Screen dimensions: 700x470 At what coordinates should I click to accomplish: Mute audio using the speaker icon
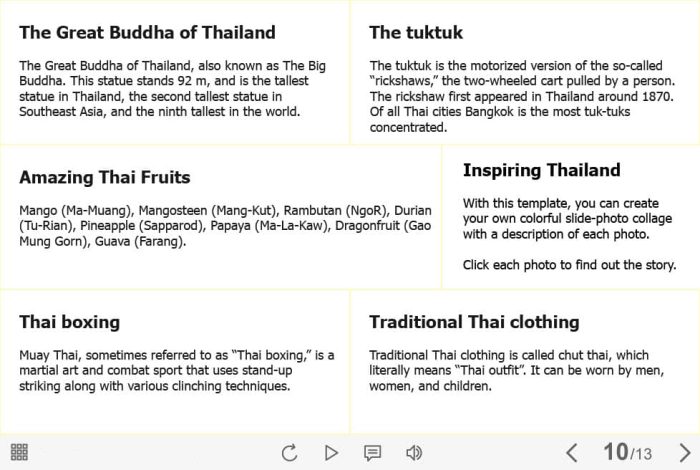[414, 453]
